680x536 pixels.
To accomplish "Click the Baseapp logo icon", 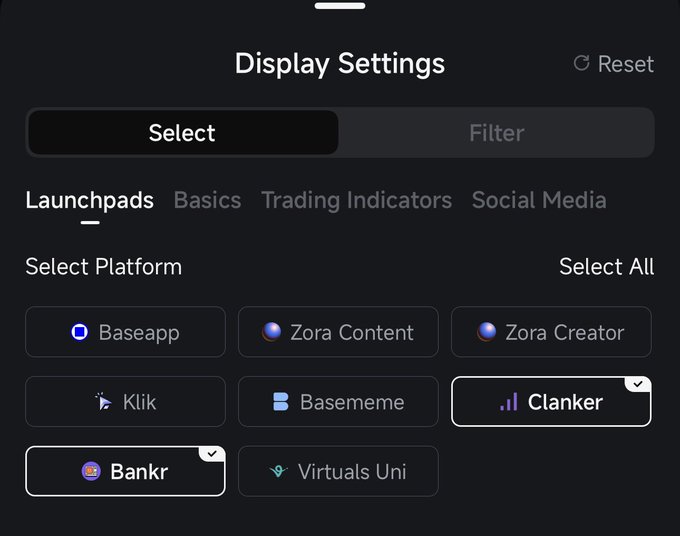I will coord(80,332).
